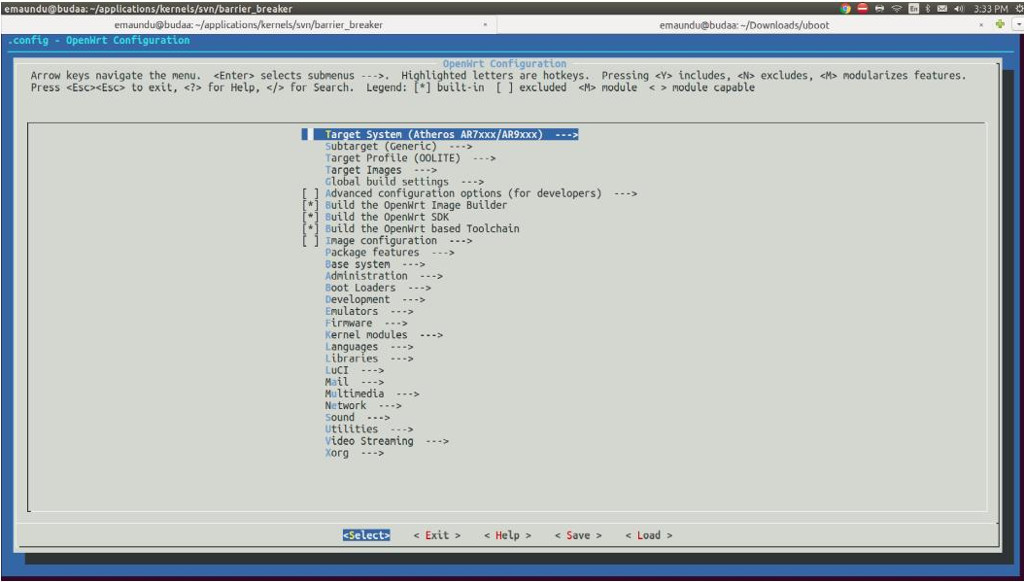Open the Target Images submenu
Viewport: 1024px width, 582px height.
(381, 170)
